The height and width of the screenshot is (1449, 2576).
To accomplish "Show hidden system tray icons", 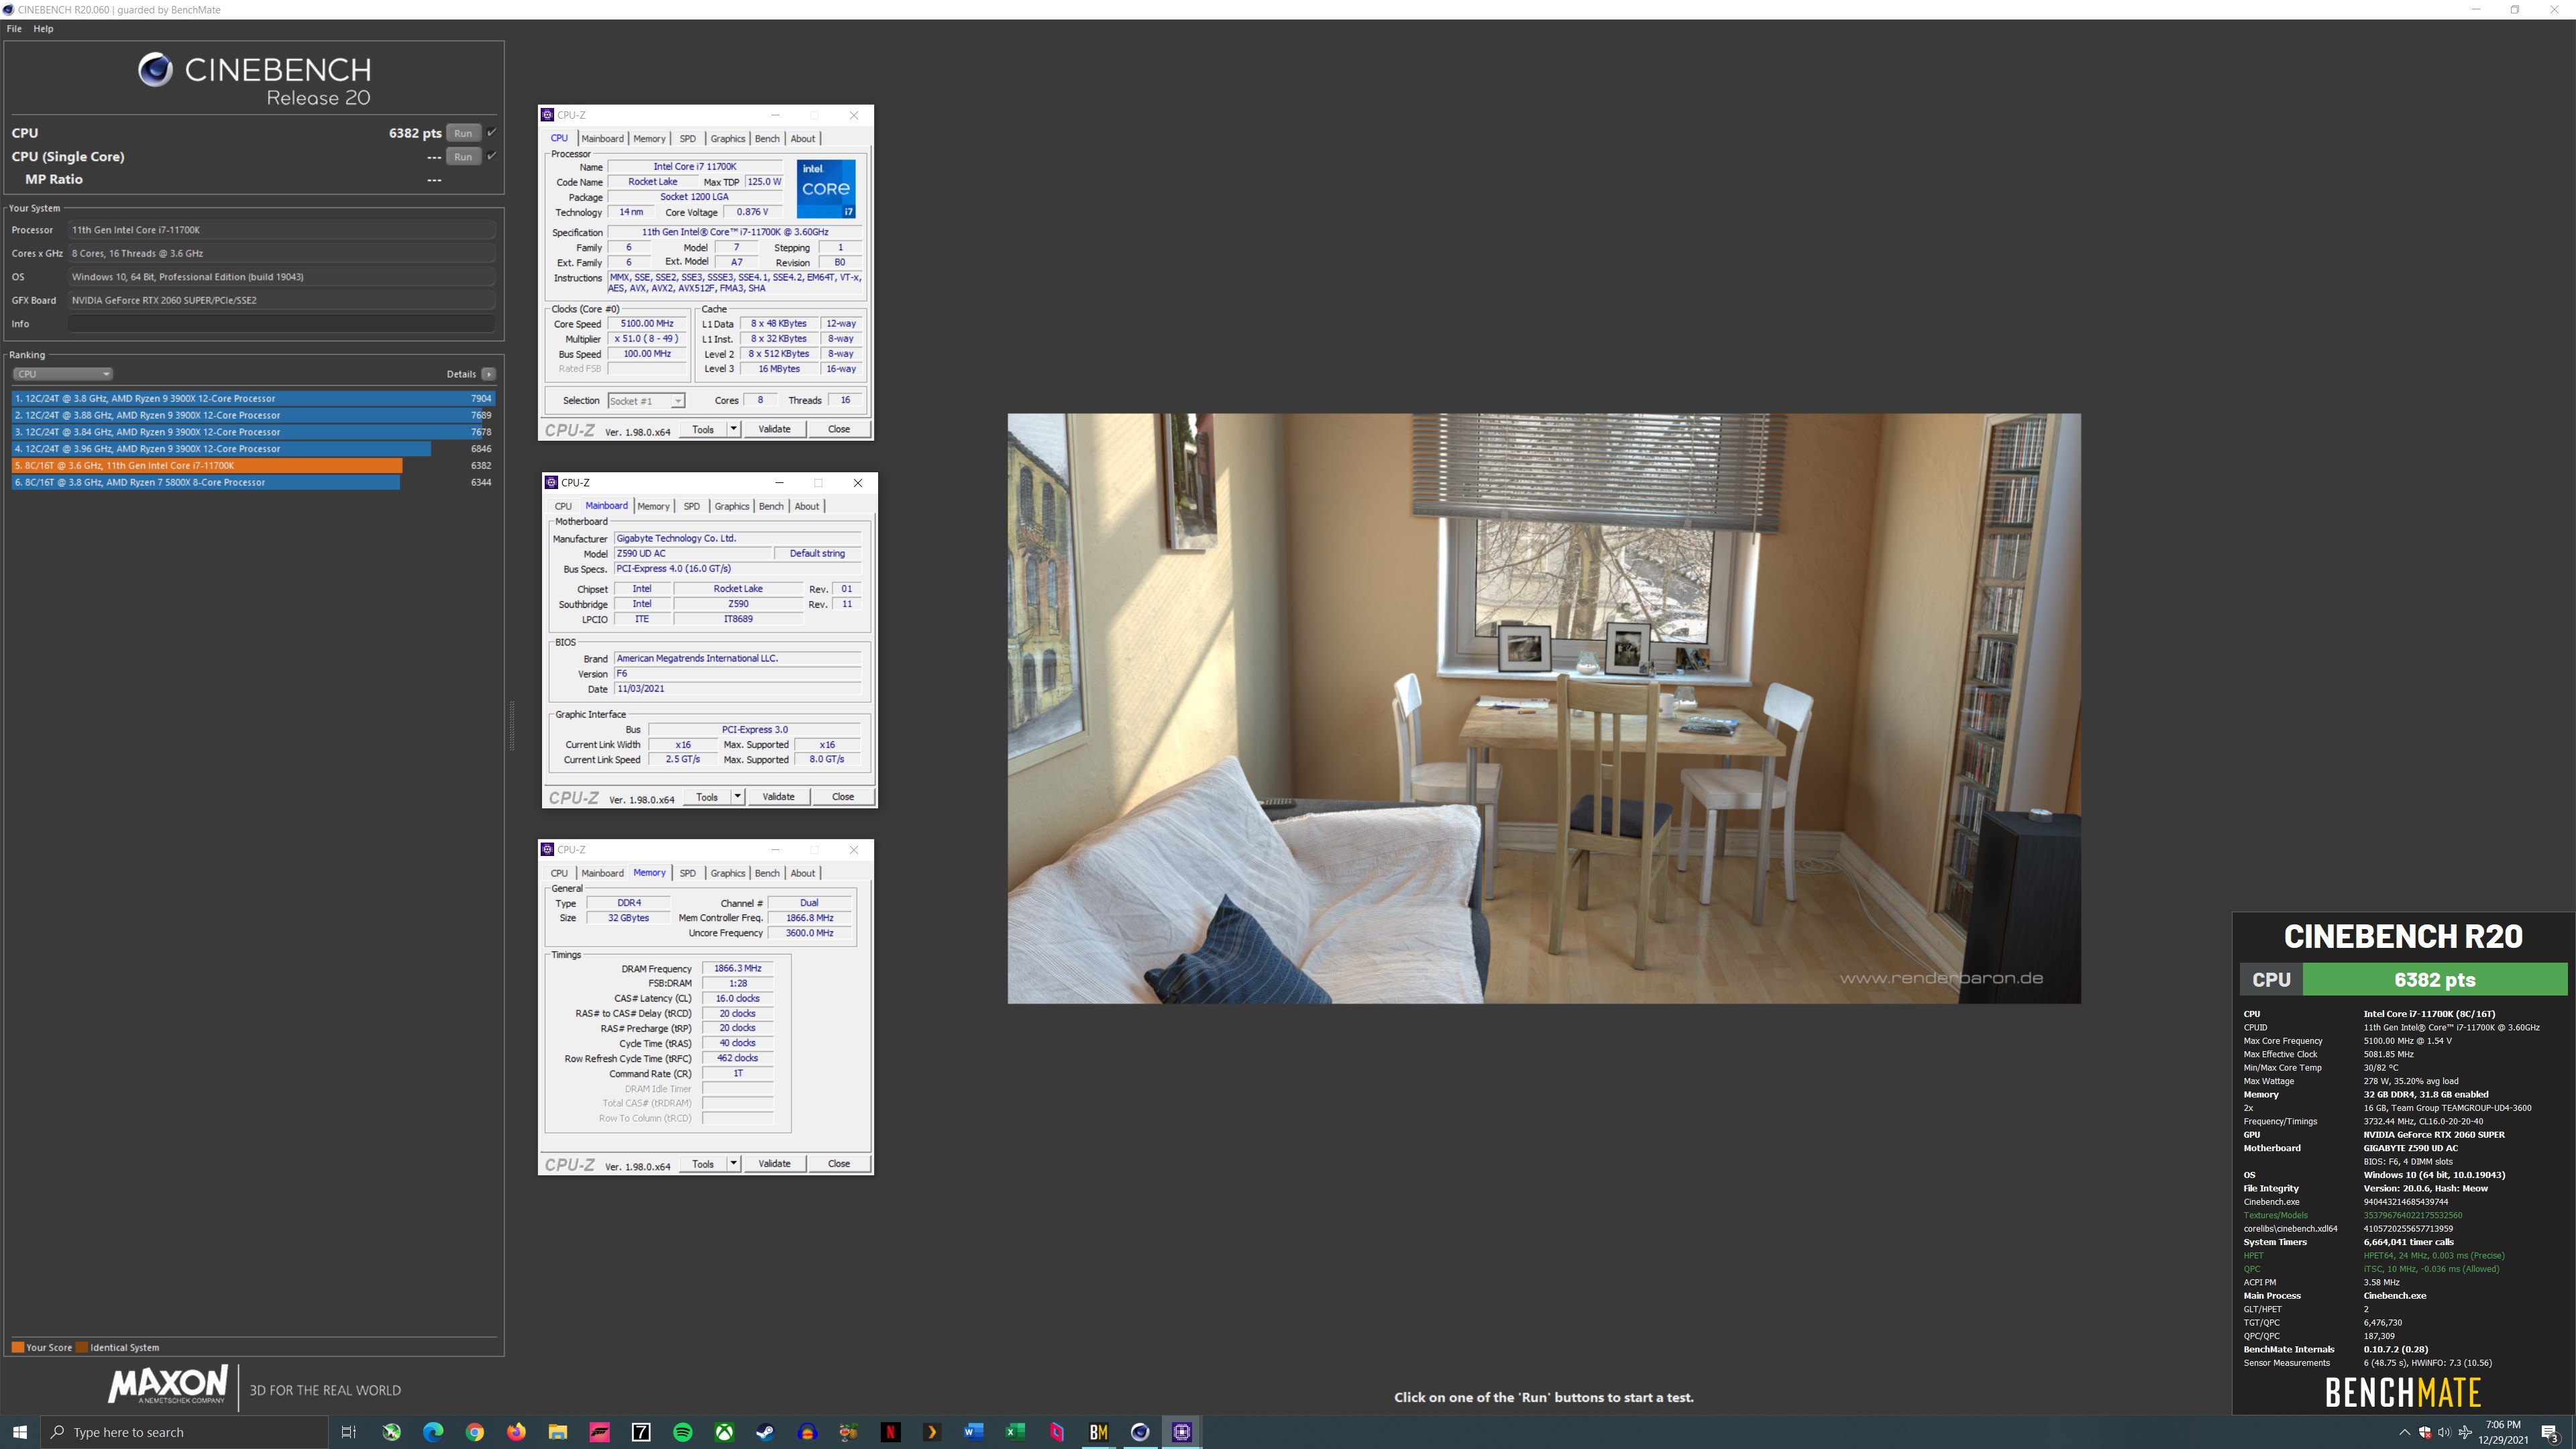I will tap(2404, 1432).
